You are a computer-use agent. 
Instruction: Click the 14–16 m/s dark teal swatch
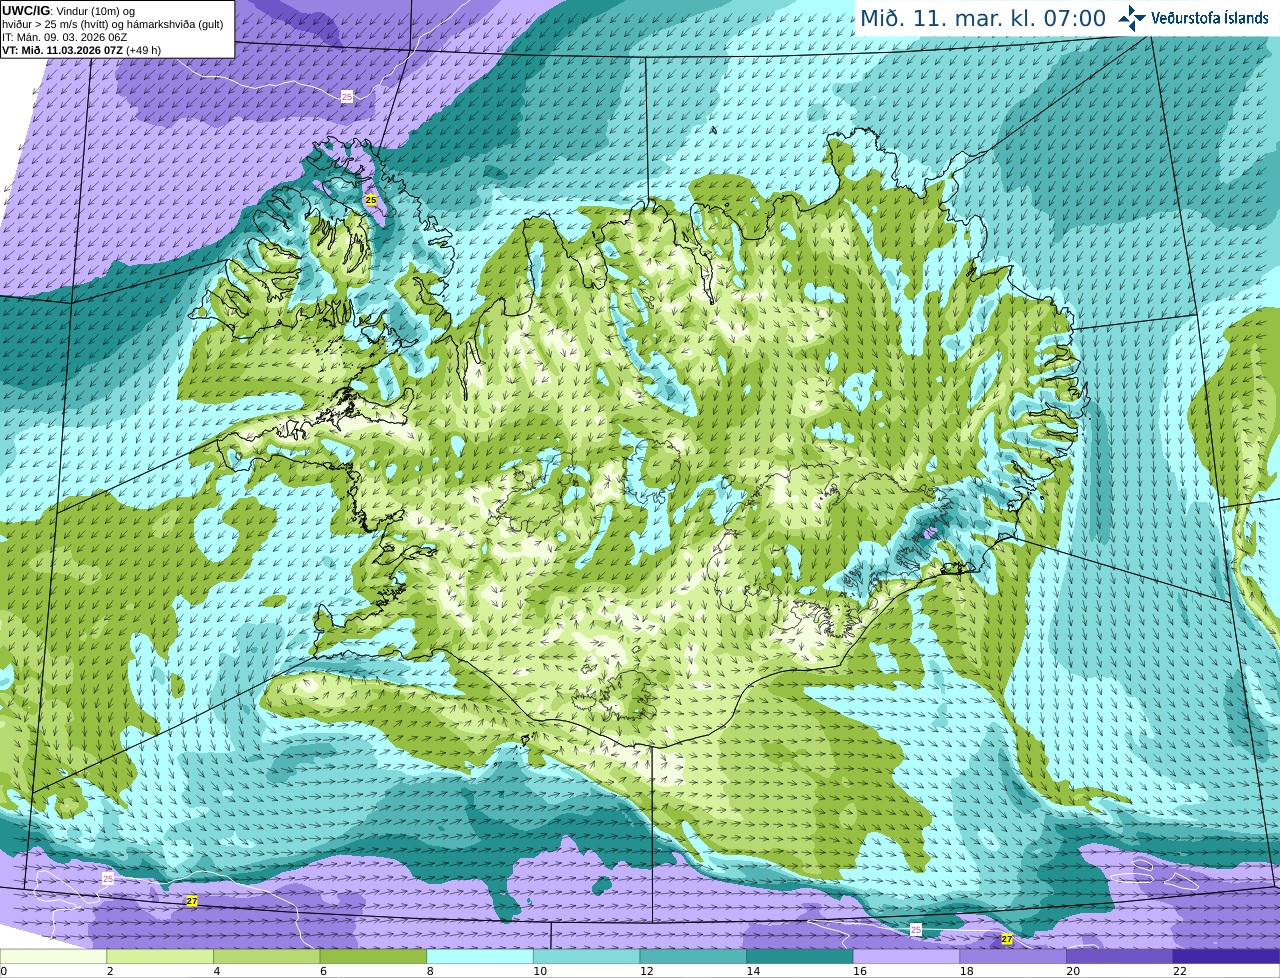[x=800, y=956]
